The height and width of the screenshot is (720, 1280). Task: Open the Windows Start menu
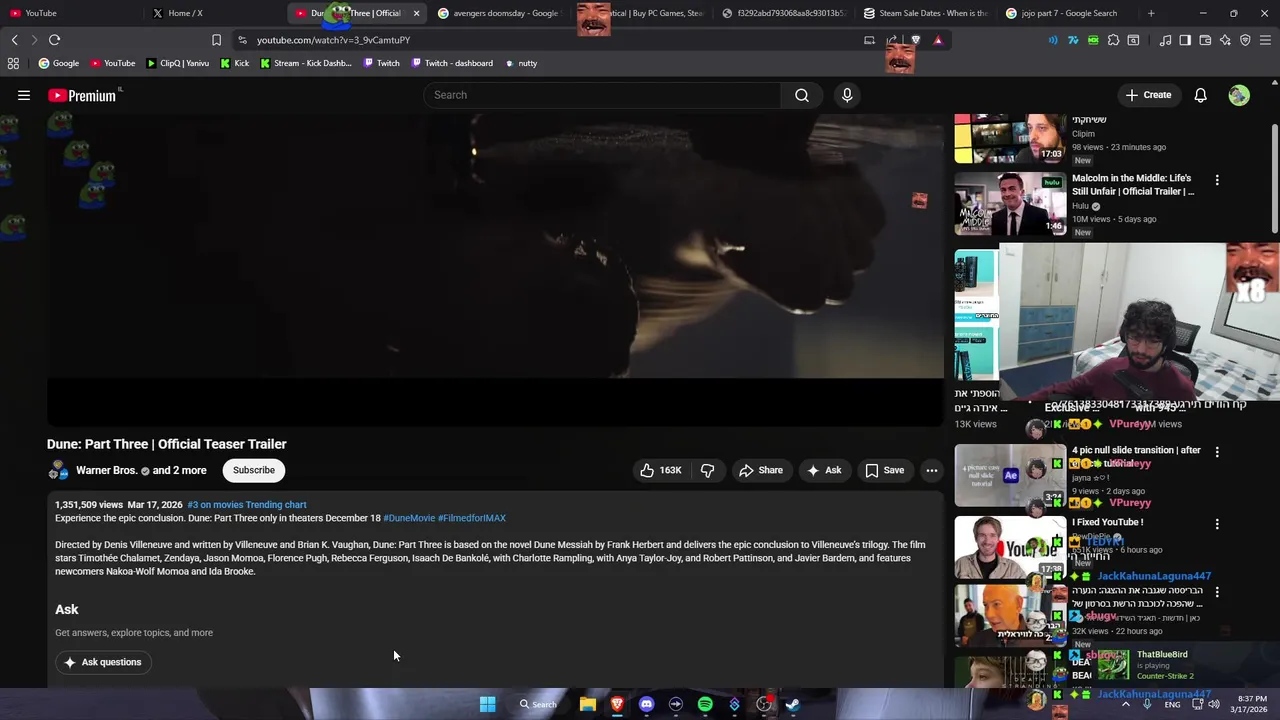[x=487, y=704]
